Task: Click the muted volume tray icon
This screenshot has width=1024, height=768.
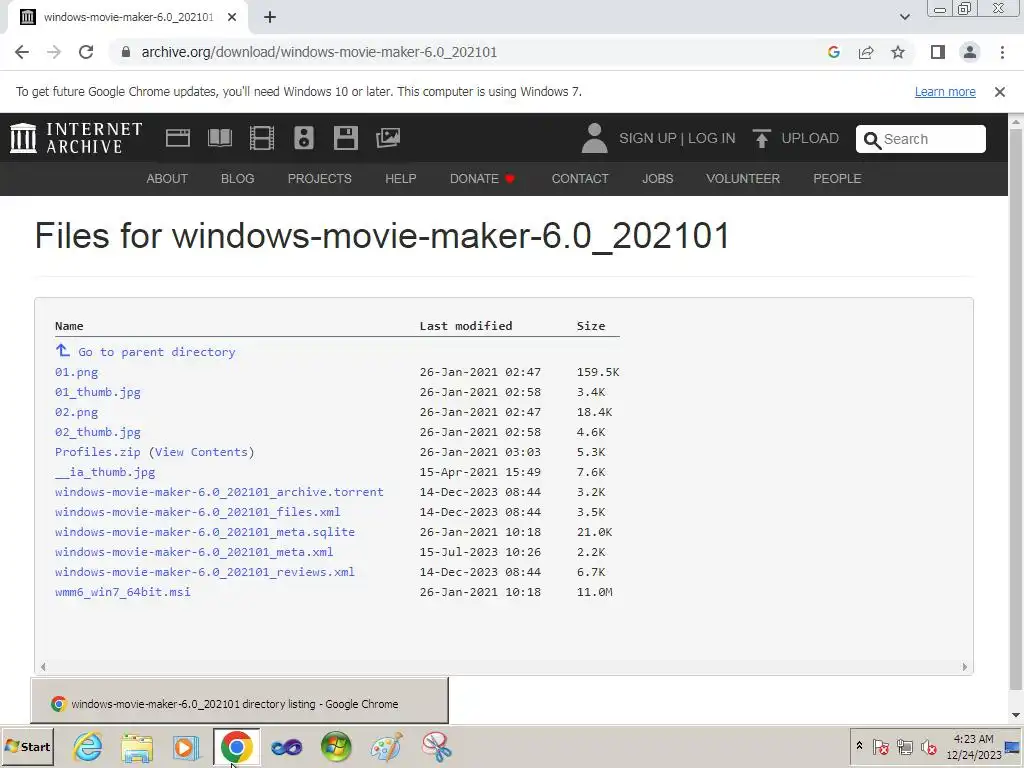Action: (x=929, y=746)
